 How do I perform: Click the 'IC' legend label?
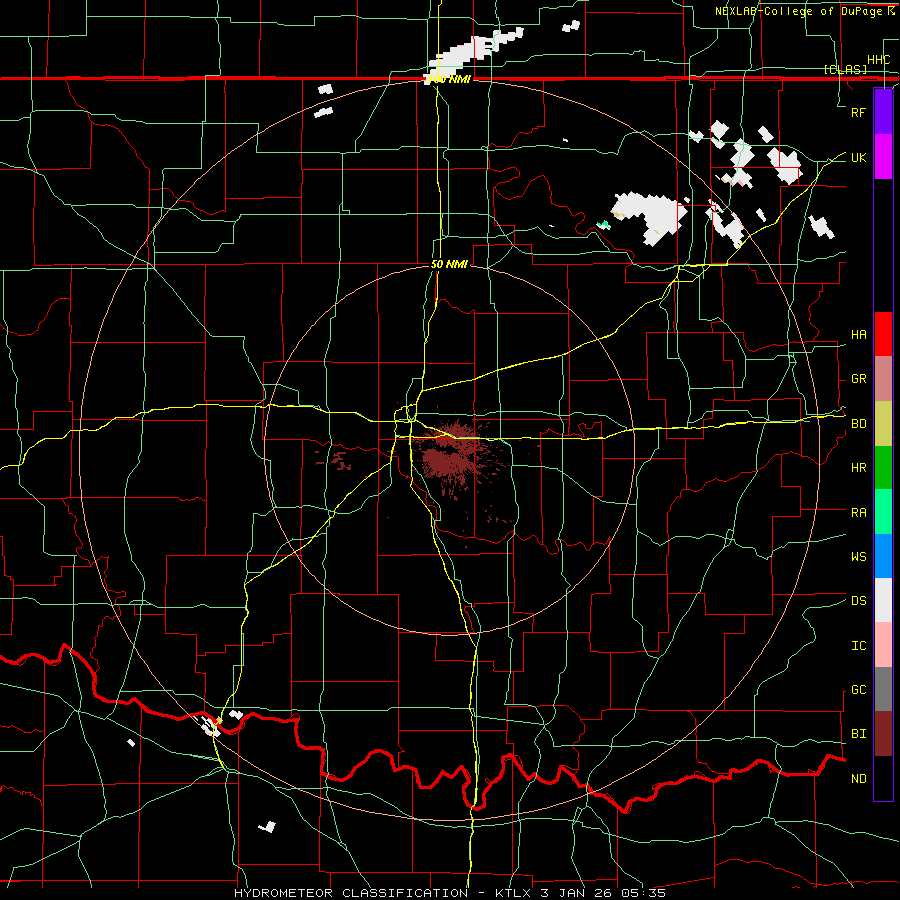click(x=858, y=646)
